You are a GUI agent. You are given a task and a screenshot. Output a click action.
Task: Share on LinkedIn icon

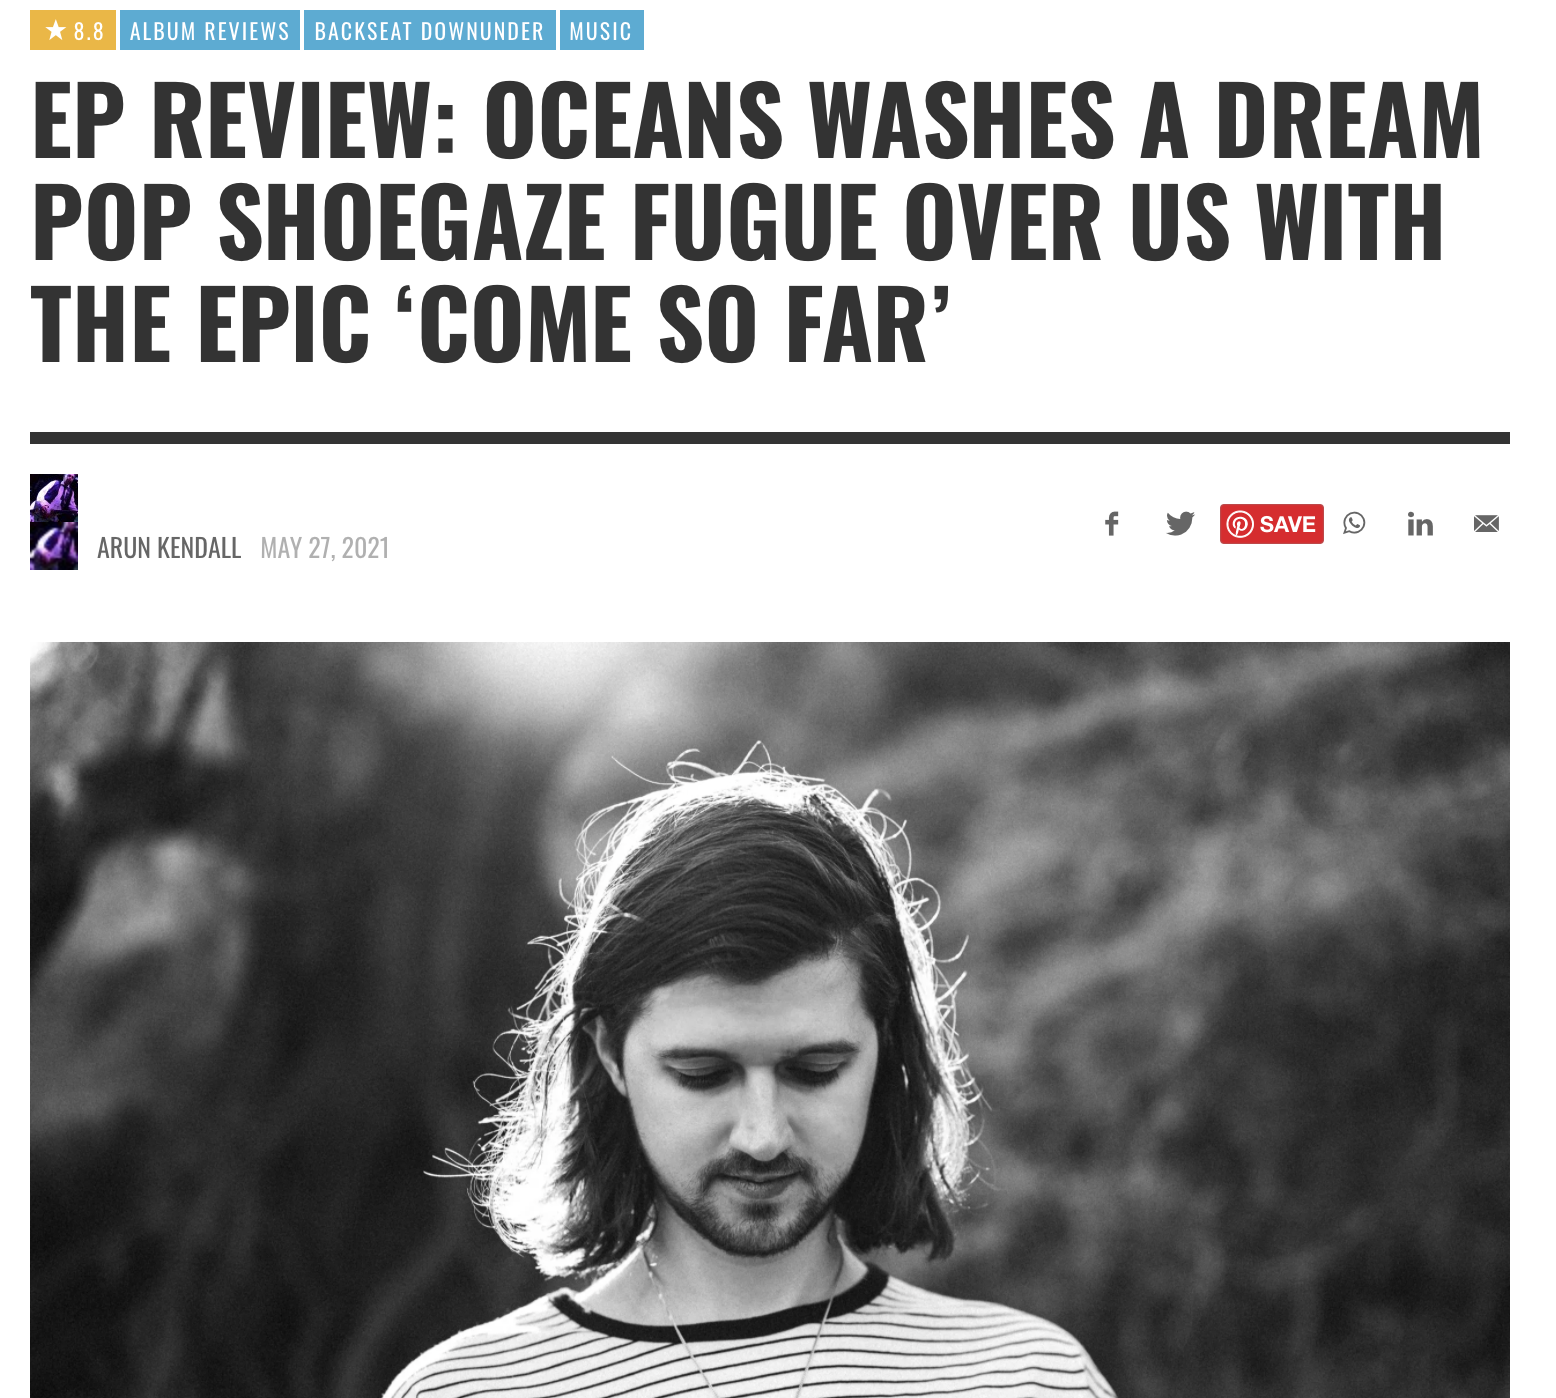(x=1420, y=524)
